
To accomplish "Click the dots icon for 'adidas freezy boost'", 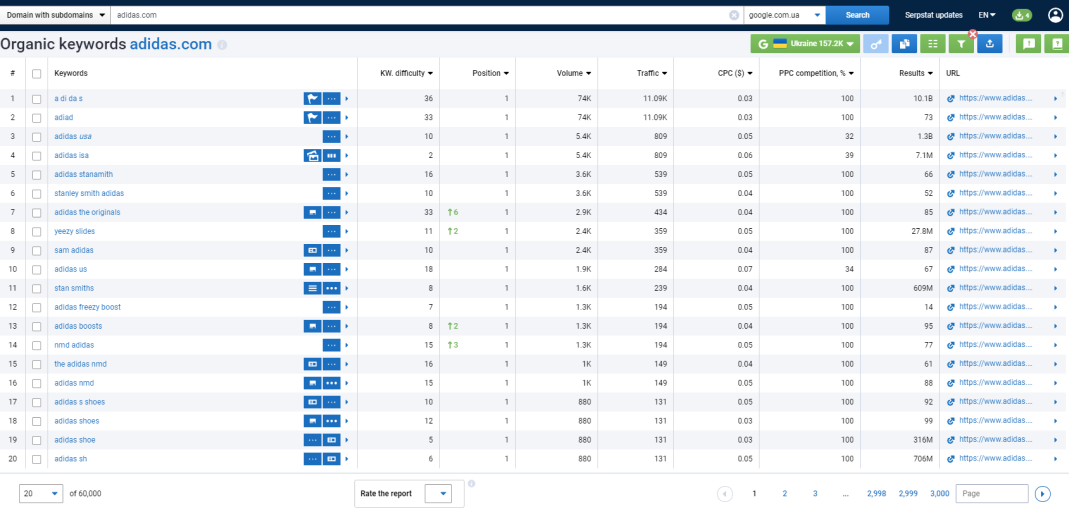I will (x=331, y=307).
